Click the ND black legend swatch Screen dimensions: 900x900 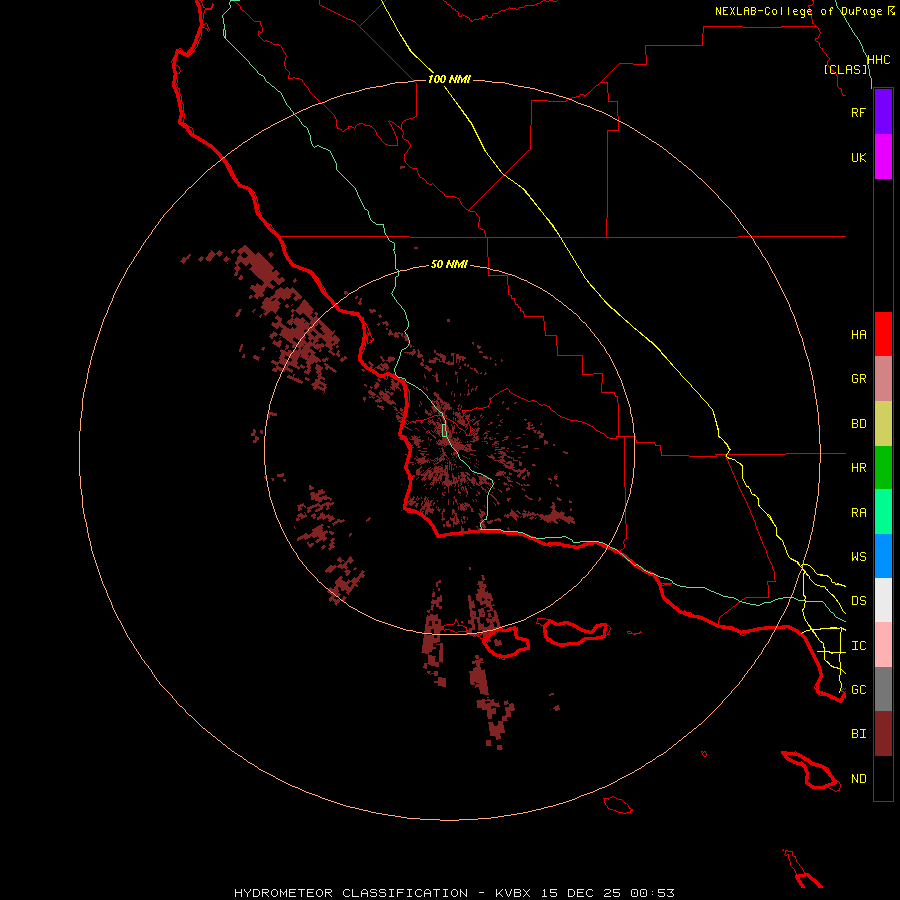883,778
